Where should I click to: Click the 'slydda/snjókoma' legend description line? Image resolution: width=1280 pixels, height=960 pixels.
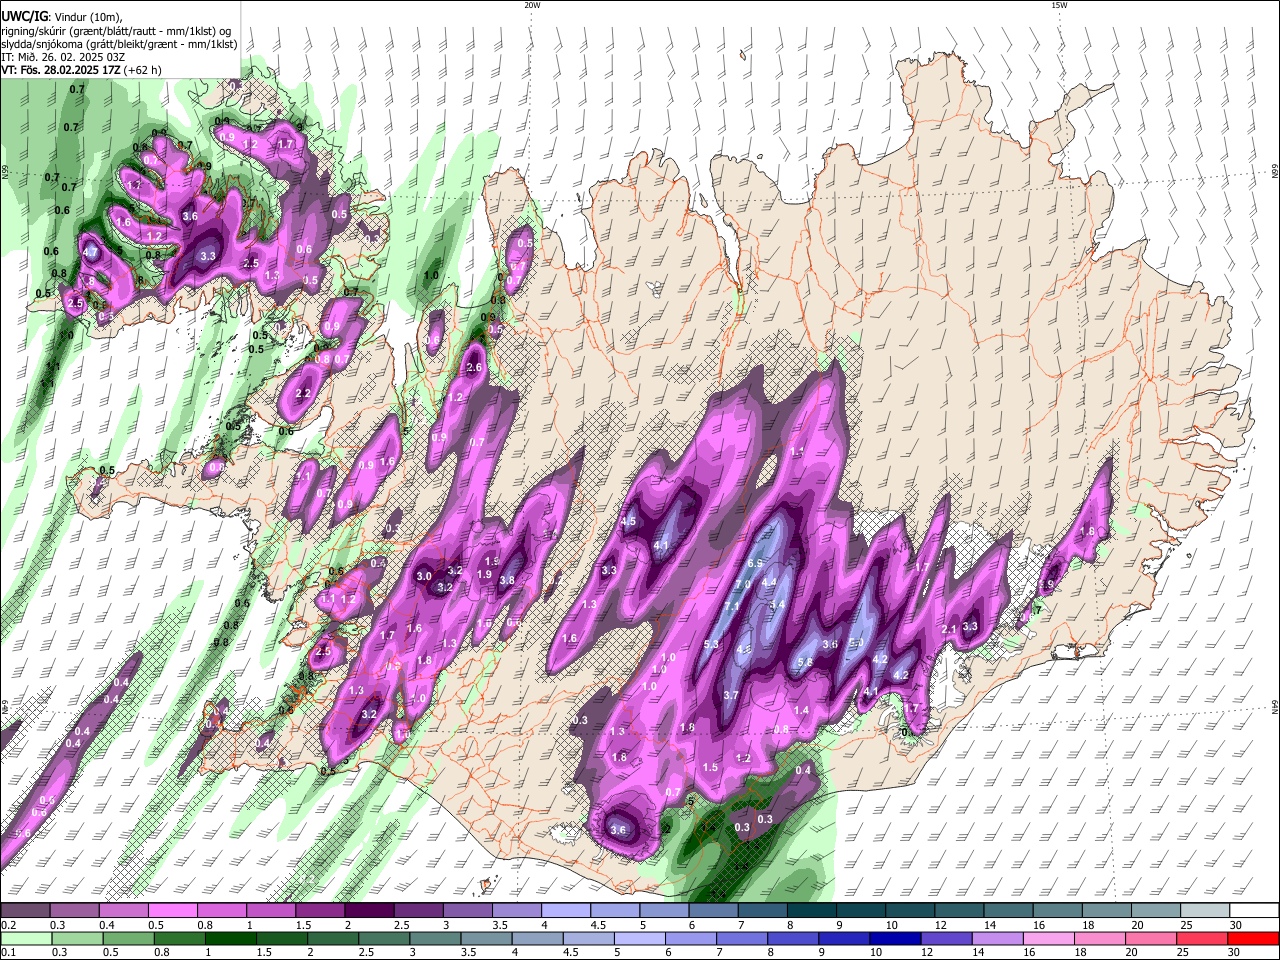[119, 44]
